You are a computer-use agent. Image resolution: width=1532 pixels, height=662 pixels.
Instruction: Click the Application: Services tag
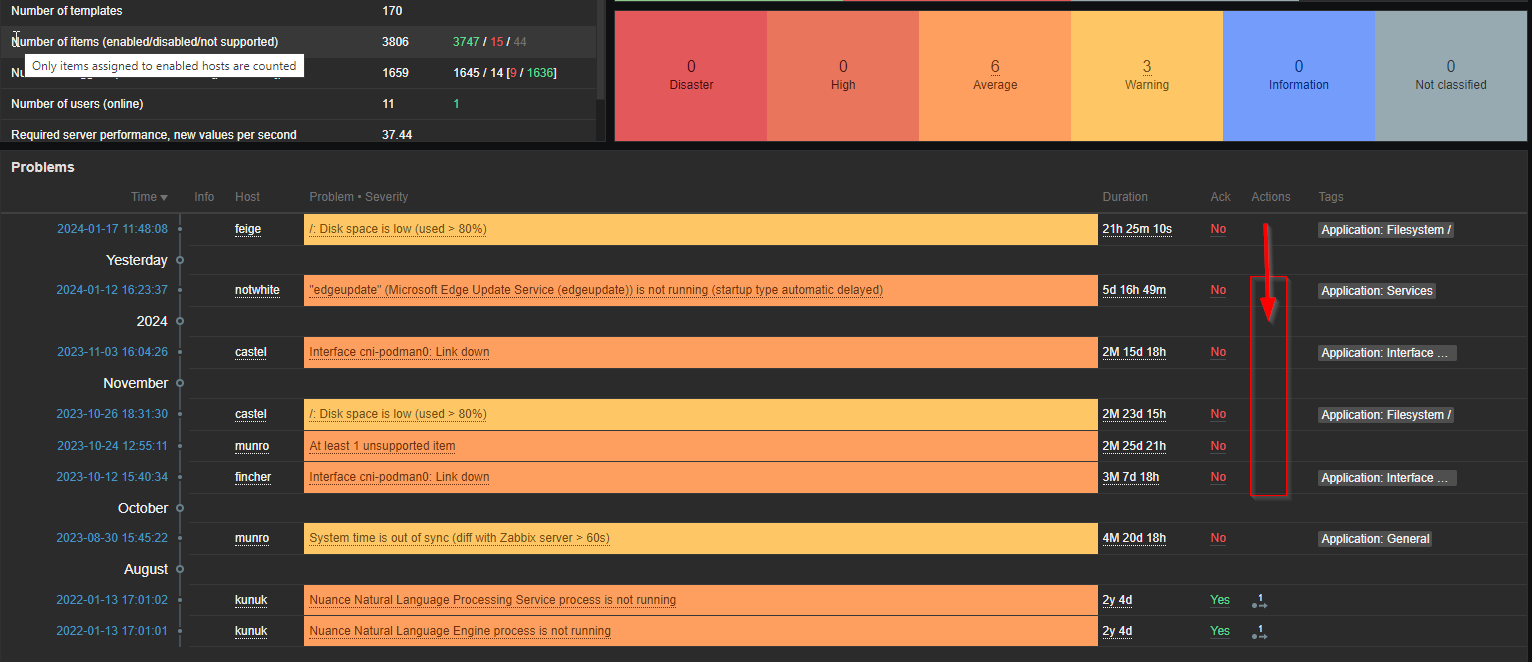point(1377,291)
